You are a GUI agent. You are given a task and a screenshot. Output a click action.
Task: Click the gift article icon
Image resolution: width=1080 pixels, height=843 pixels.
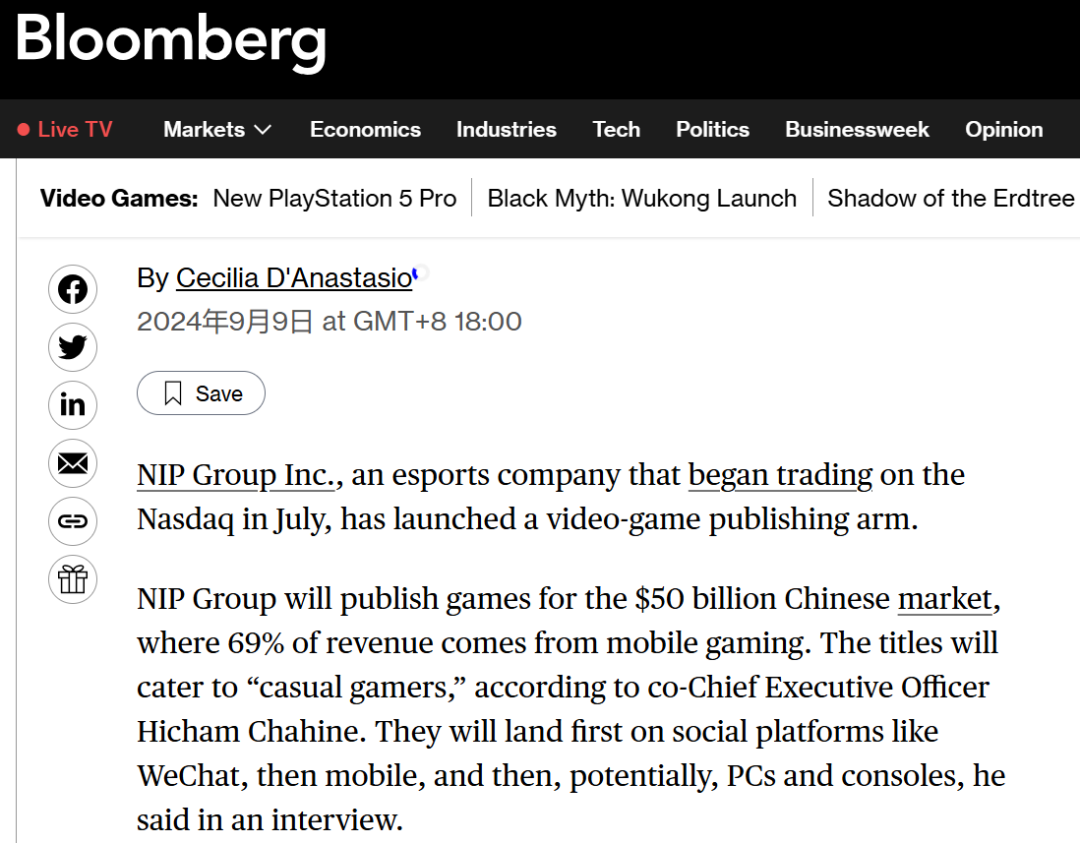[x=72, y=579]
